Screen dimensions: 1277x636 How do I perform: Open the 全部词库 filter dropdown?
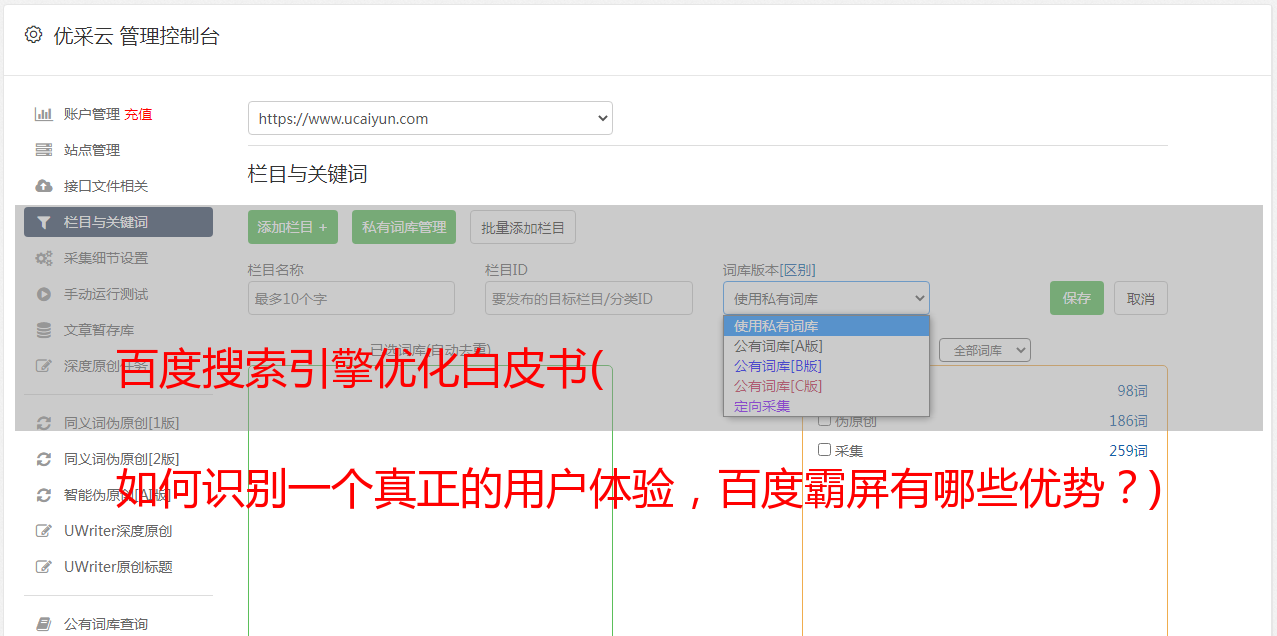[985, 350]
